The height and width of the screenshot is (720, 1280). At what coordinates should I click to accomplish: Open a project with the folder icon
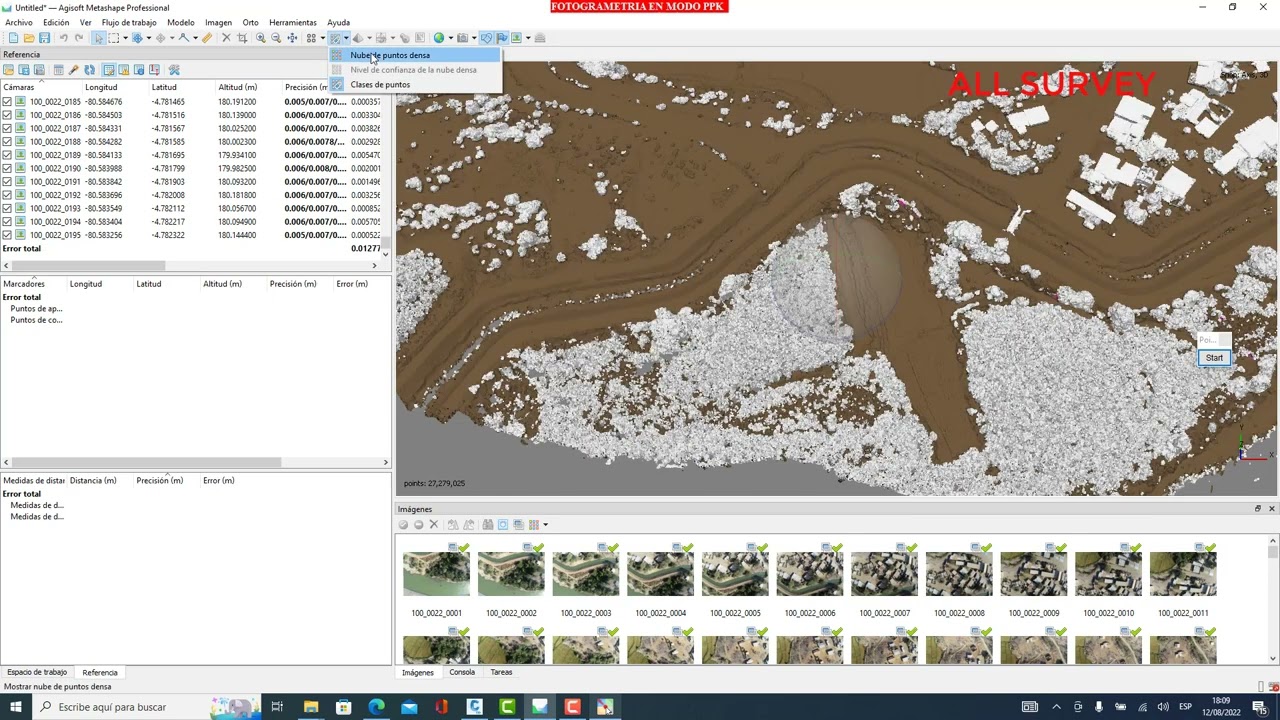click(28, 38)
